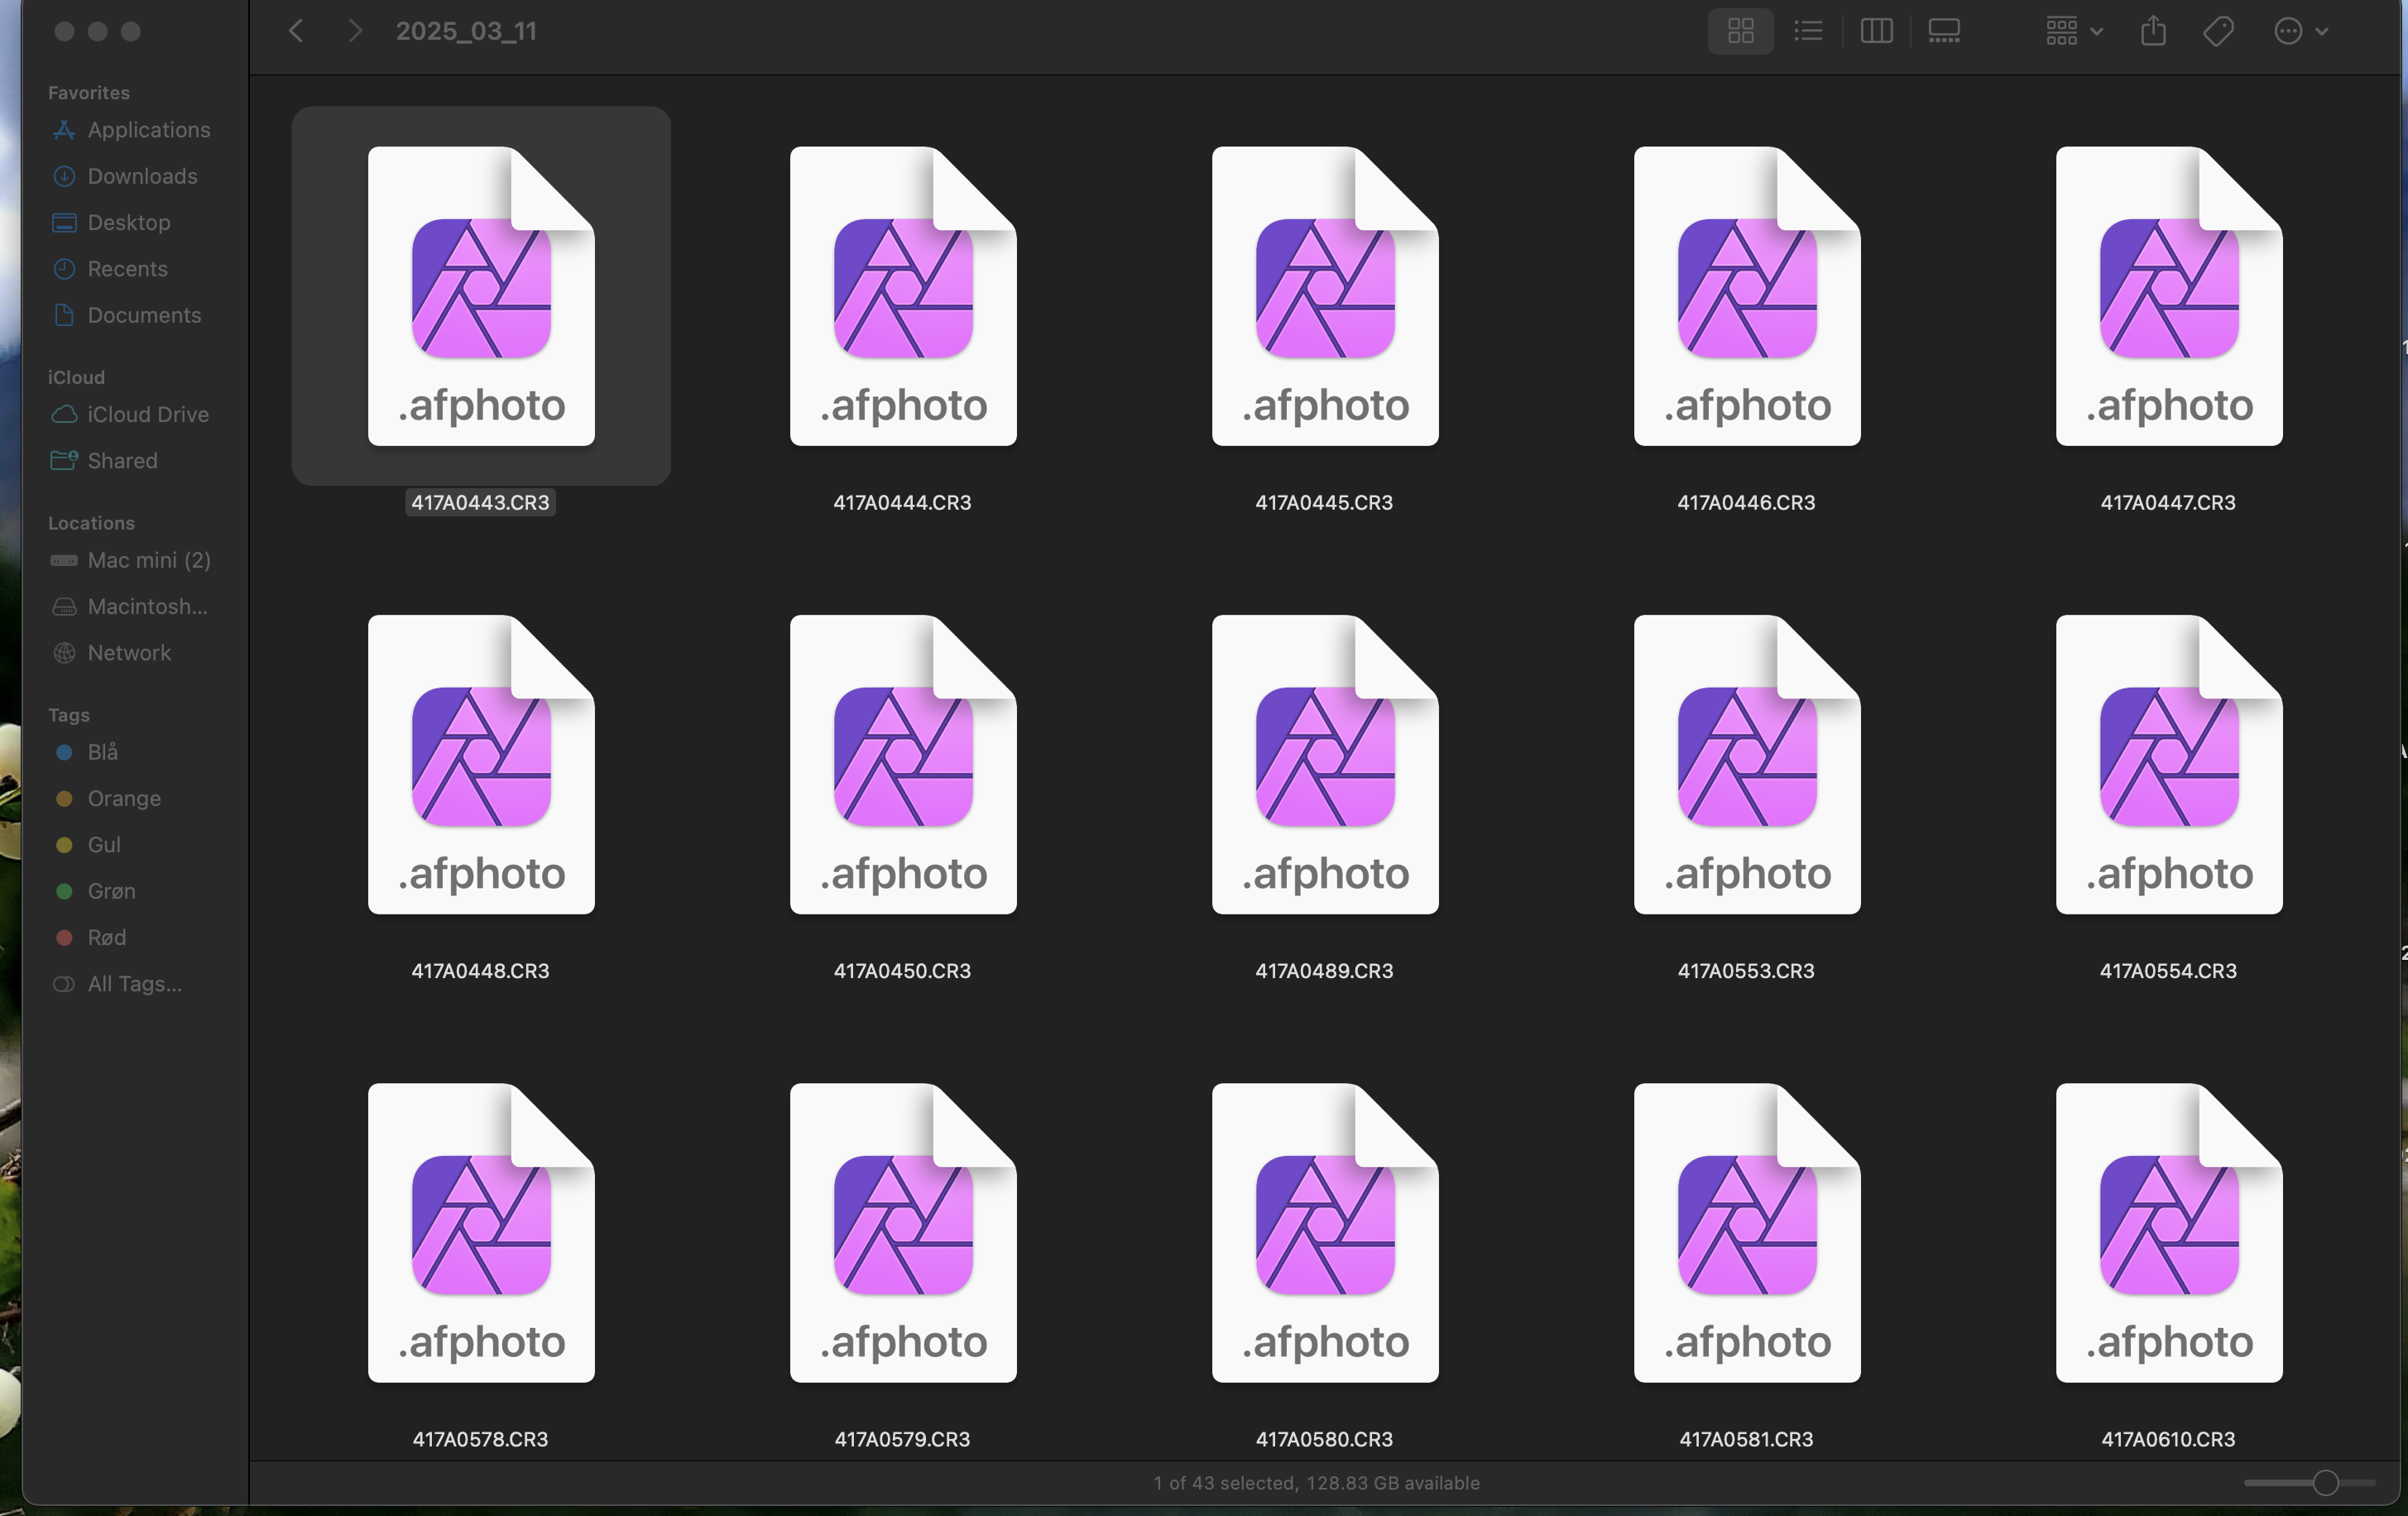Select the 417A0553.CR3 file icon
This screenshot has width=2408, height=1516.
click(x=1747, y=764)
